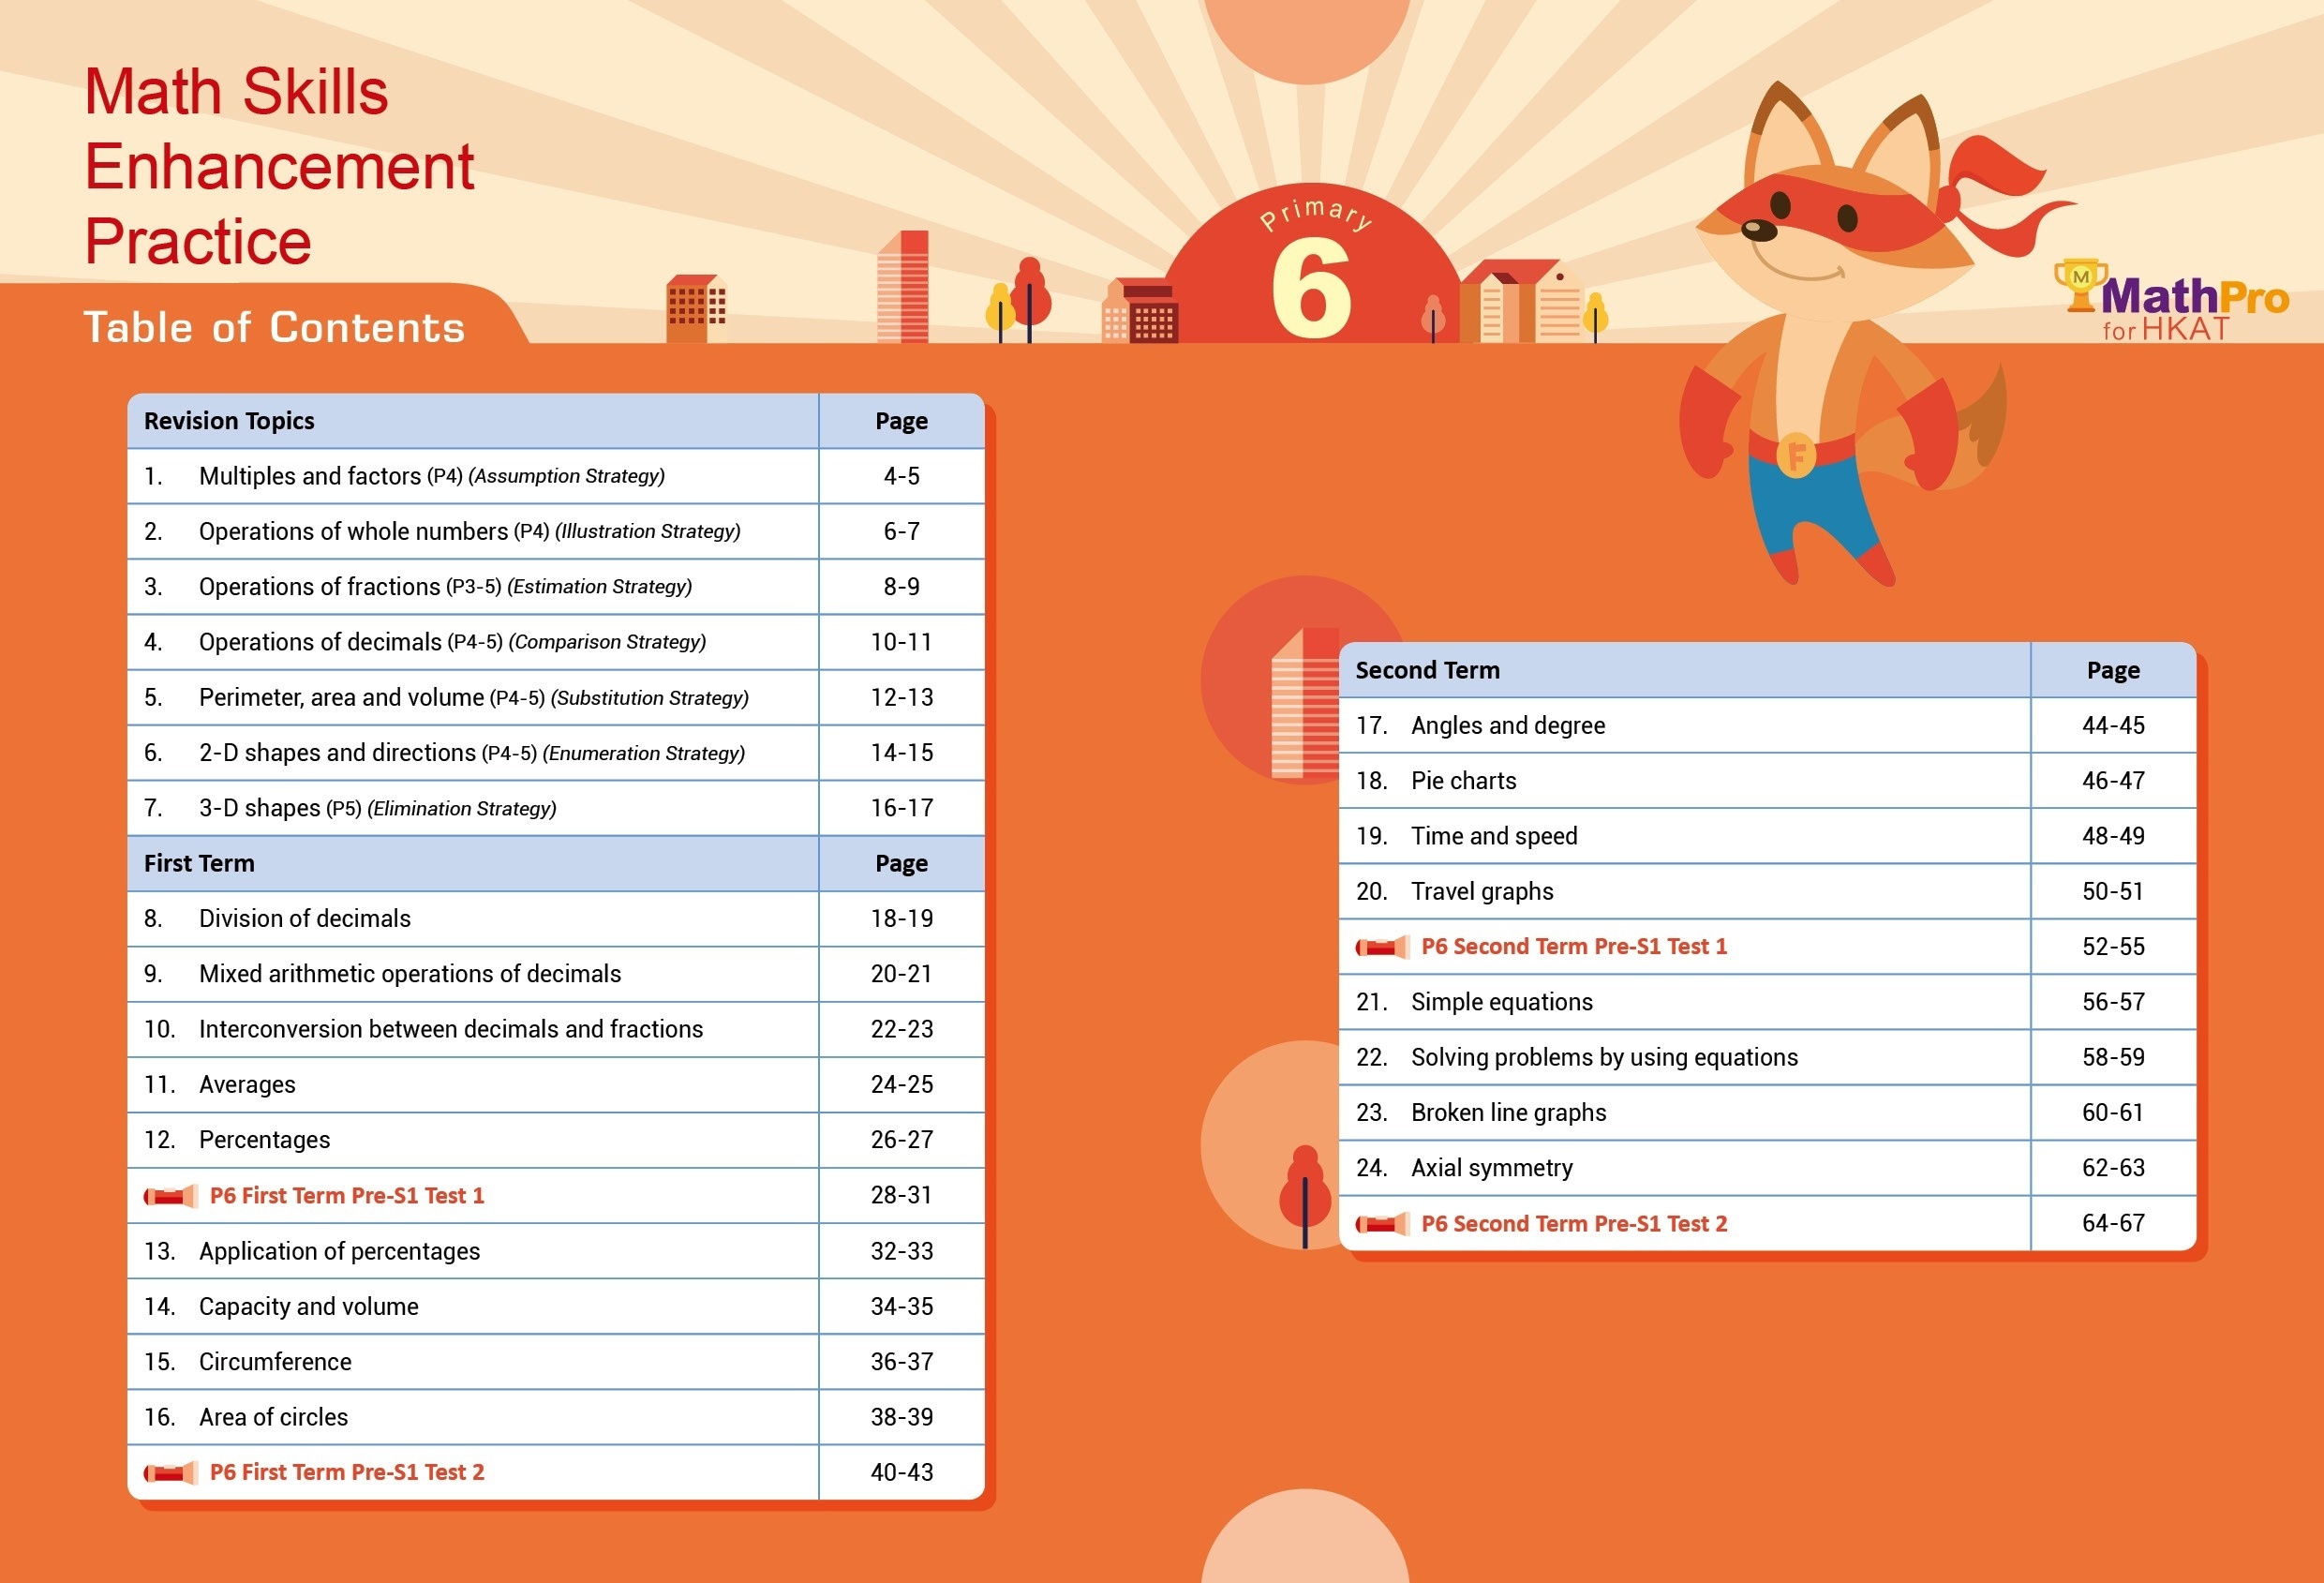Click page range 44-45
Image resolution: width=2324 pixels, height=1583 pixels.
click(2113, 726)
